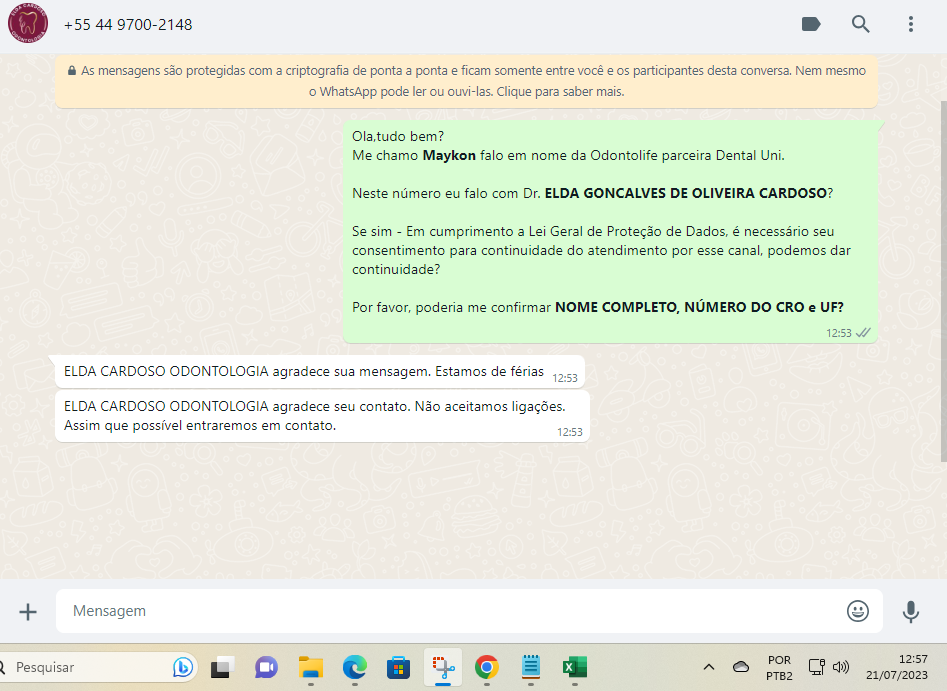Screen dimensions: 947x691
Task: Open the volume speaker tray icon
Action: (x=841, y=667)
